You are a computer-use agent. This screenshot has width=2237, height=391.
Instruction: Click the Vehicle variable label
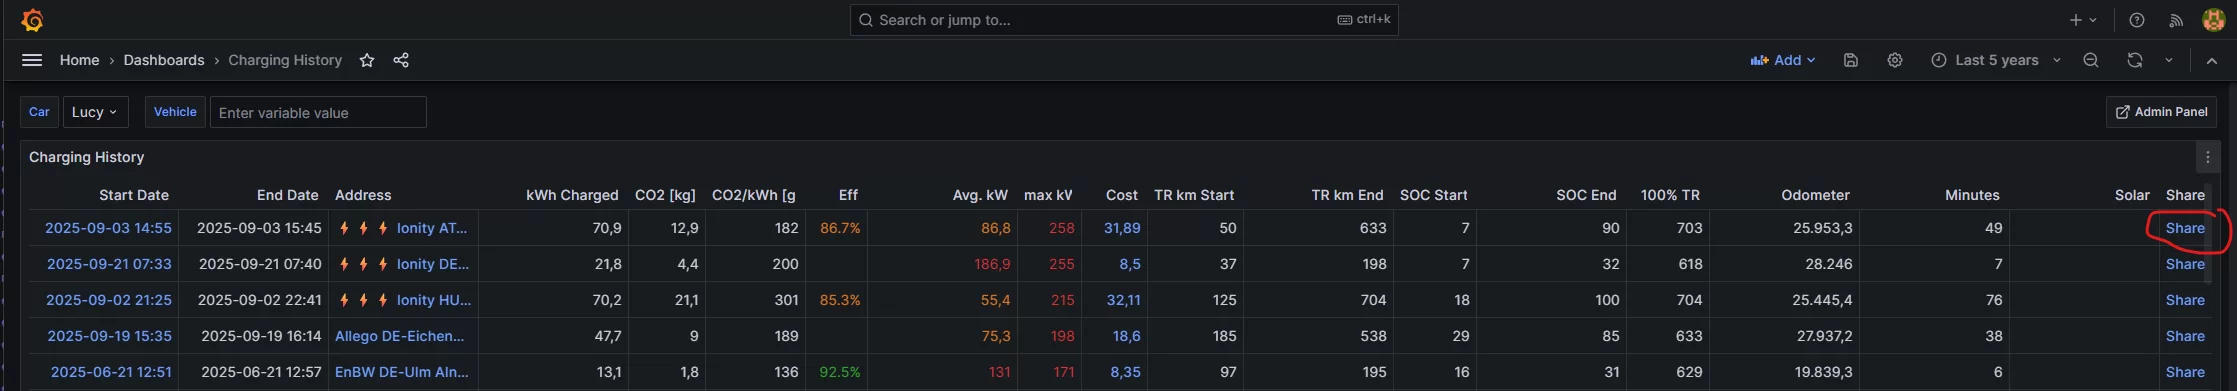(x=175, y=112)
